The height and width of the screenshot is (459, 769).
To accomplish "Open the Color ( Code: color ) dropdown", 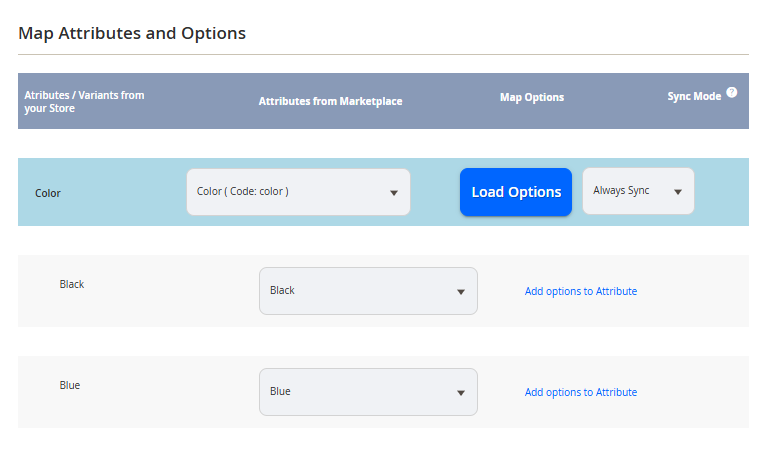I will click(298, 192).
